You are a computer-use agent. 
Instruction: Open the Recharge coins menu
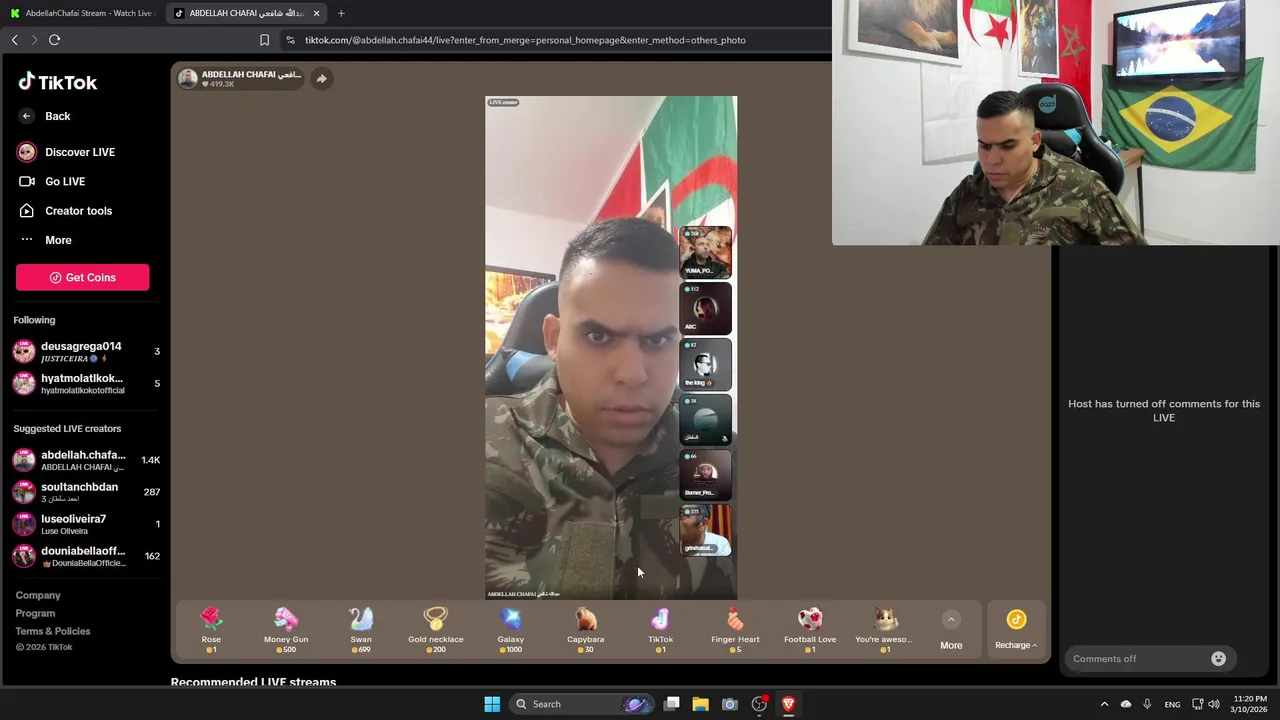pyautogui.click(x=1016, y=630)
